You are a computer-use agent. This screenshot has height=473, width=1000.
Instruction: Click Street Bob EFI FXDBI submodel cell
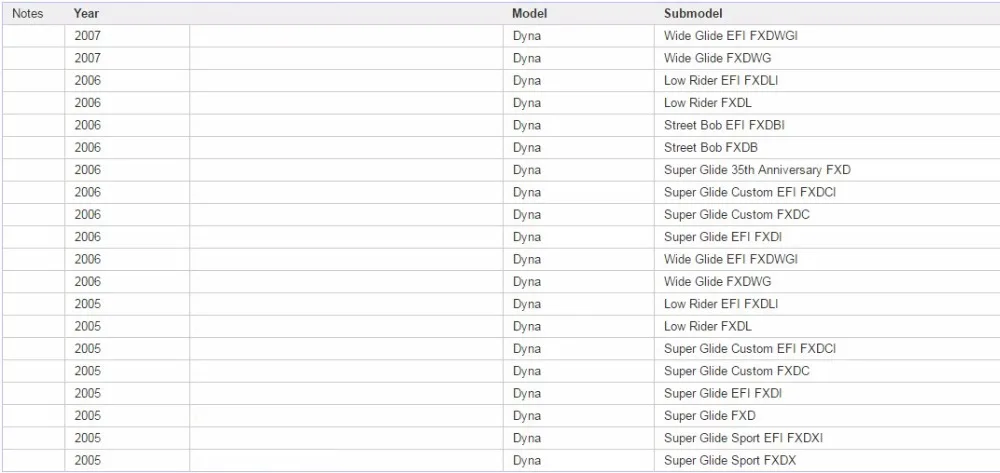pos(724,125)
